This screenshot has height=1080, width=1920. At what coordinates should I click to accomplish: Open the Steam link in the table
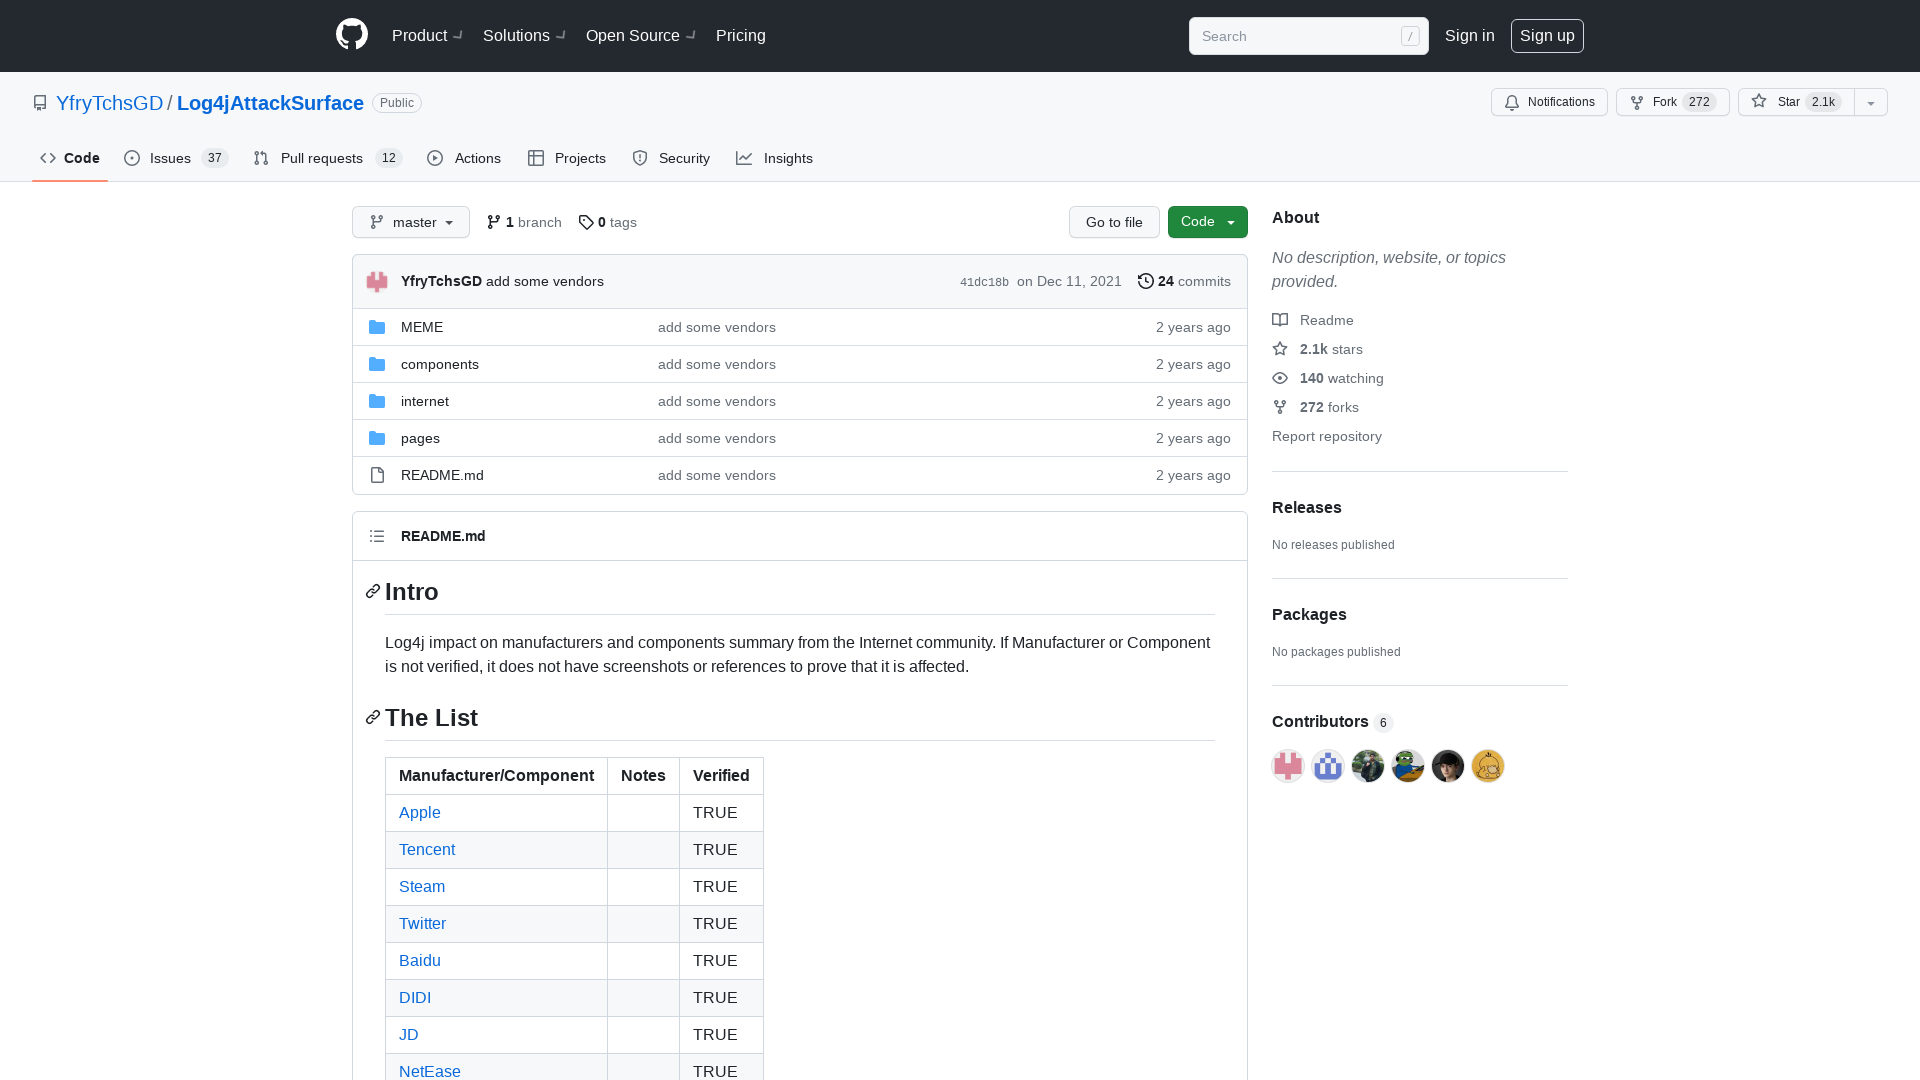[422, 887]
